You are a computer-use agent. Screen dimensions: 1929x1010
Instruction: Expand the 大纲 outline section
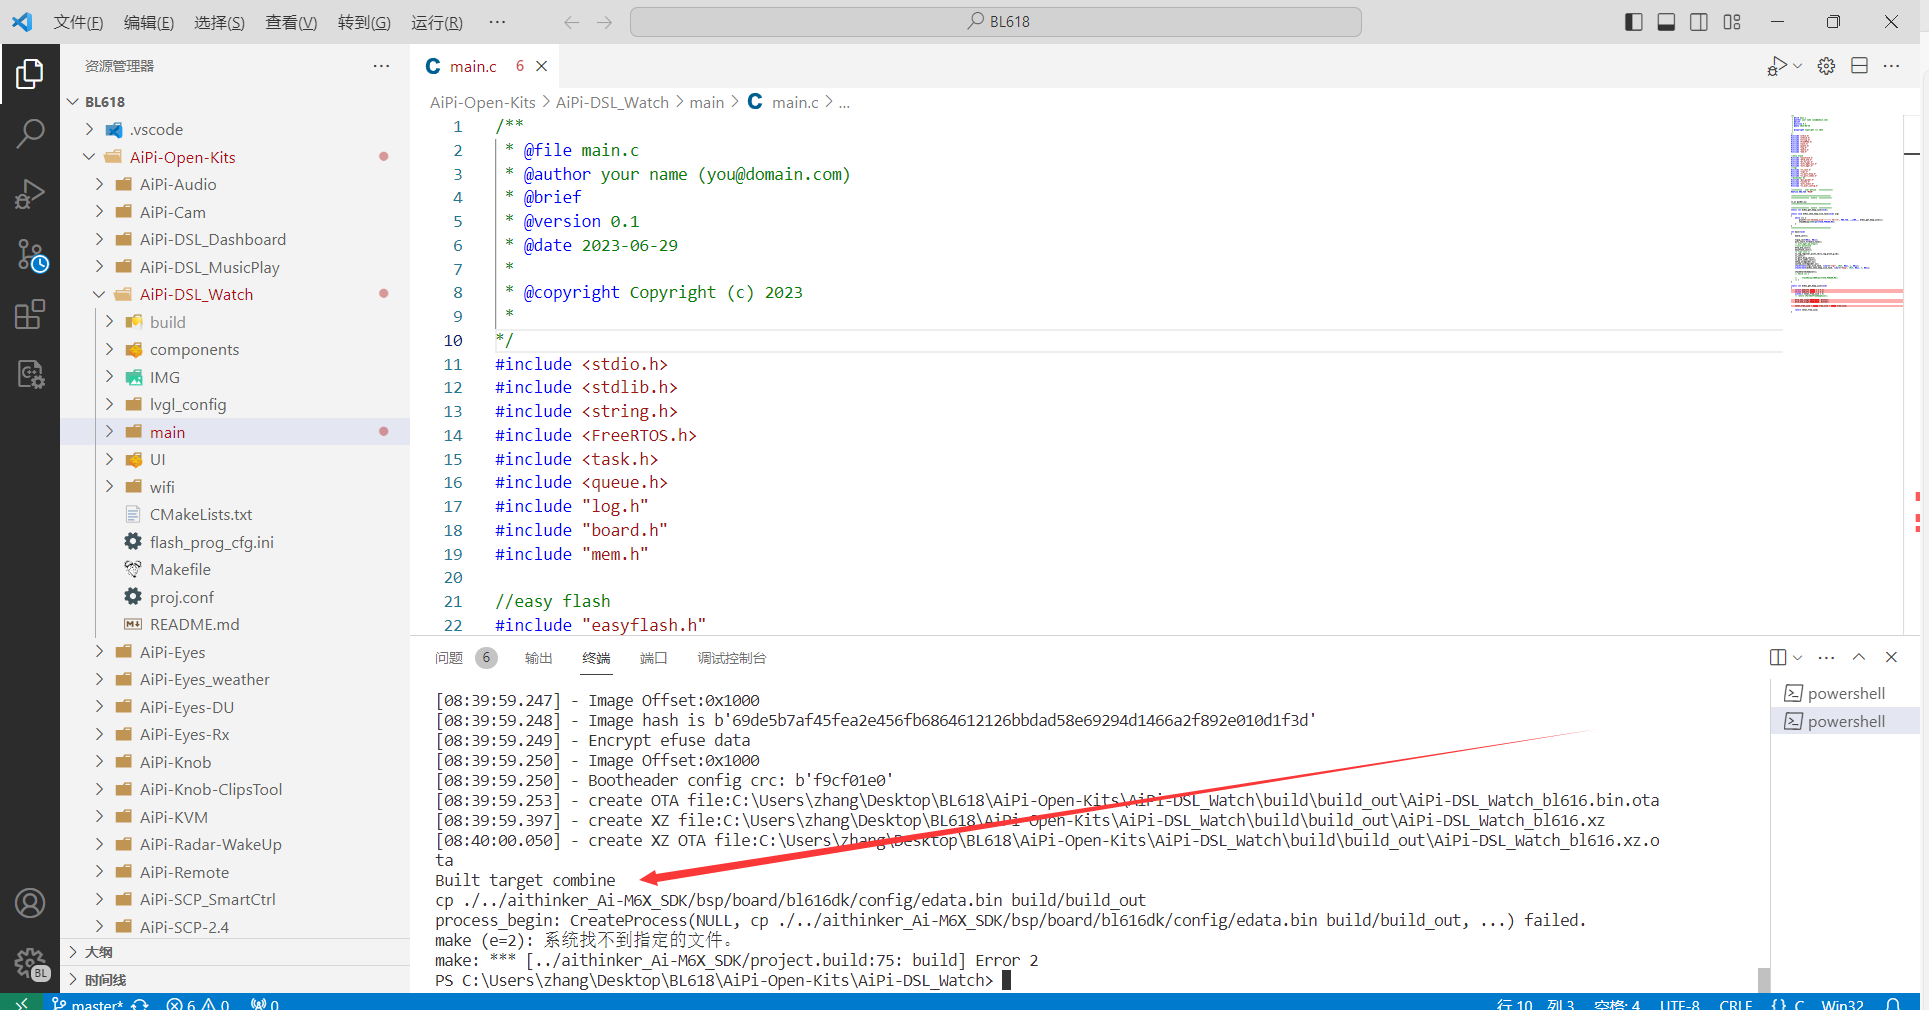(235, 952)
